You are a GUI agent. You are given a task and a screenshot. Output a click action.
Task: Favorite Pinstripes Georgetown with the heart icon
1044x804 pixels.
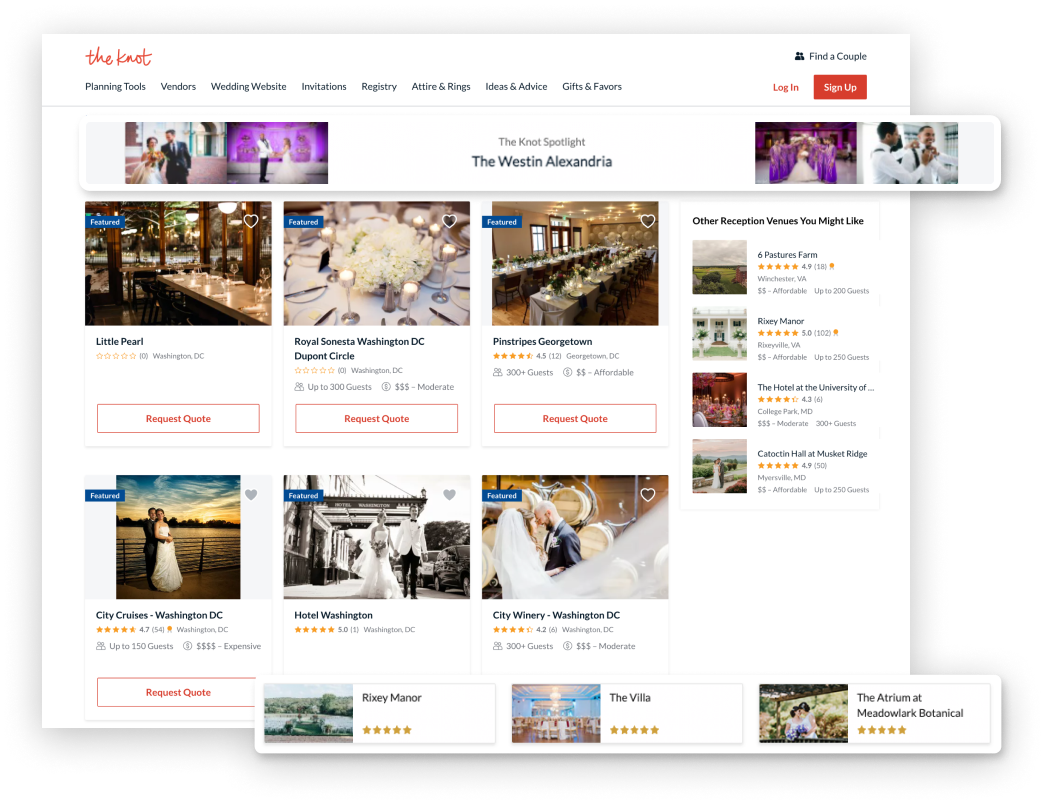(648, 221)
